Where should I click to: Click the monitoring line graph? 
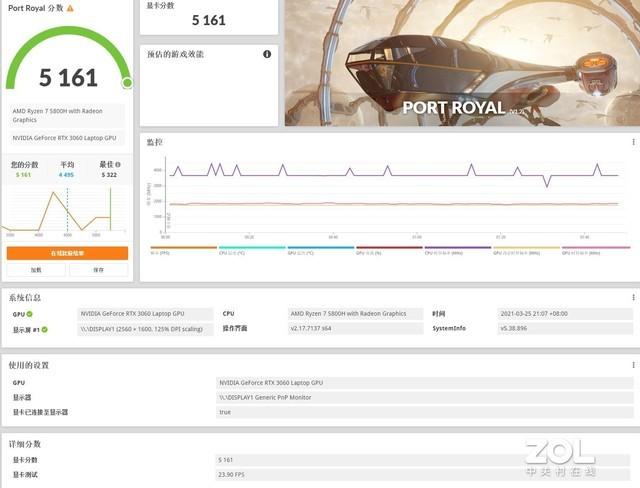click(x=394, y=196)
